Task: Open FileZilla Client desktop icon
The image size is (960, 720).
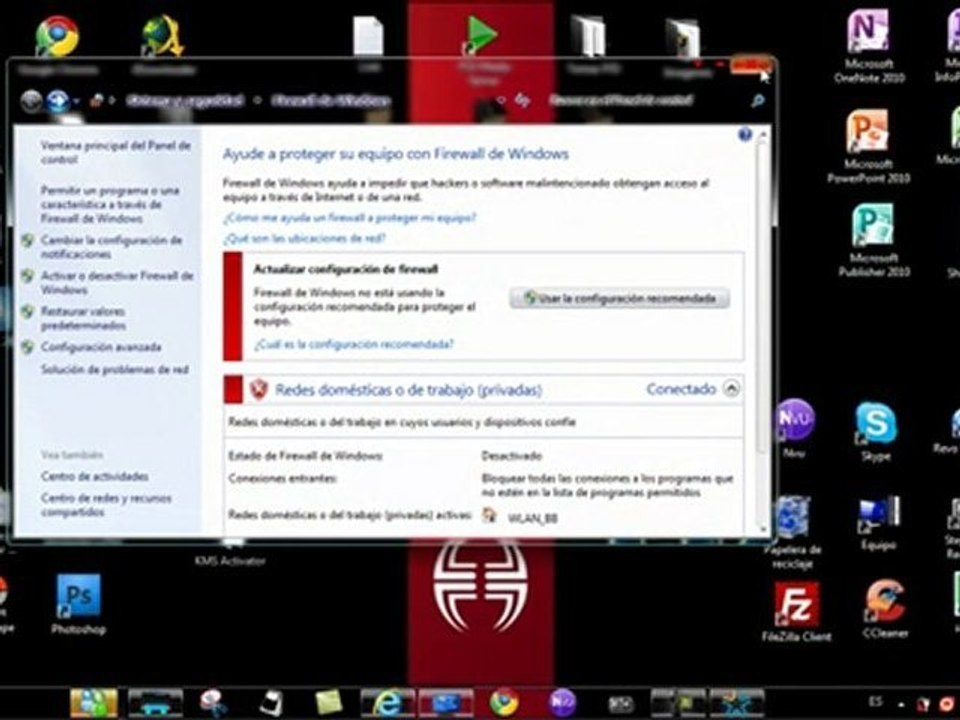Action: 797,611
